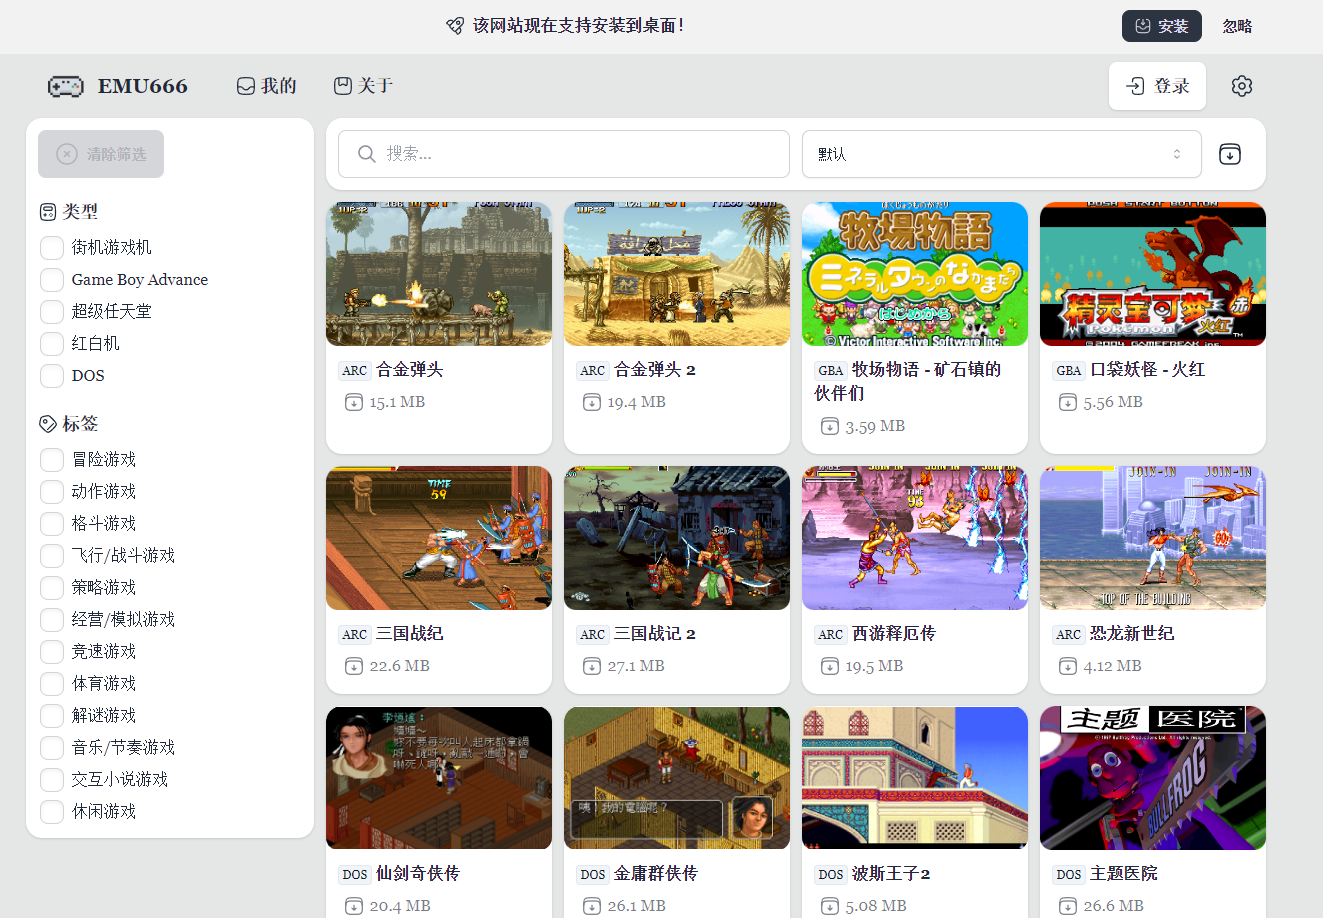Open the 主题医院 cover thumbnail
This screenshot has width=1323, height=918.
point(1153,778)
